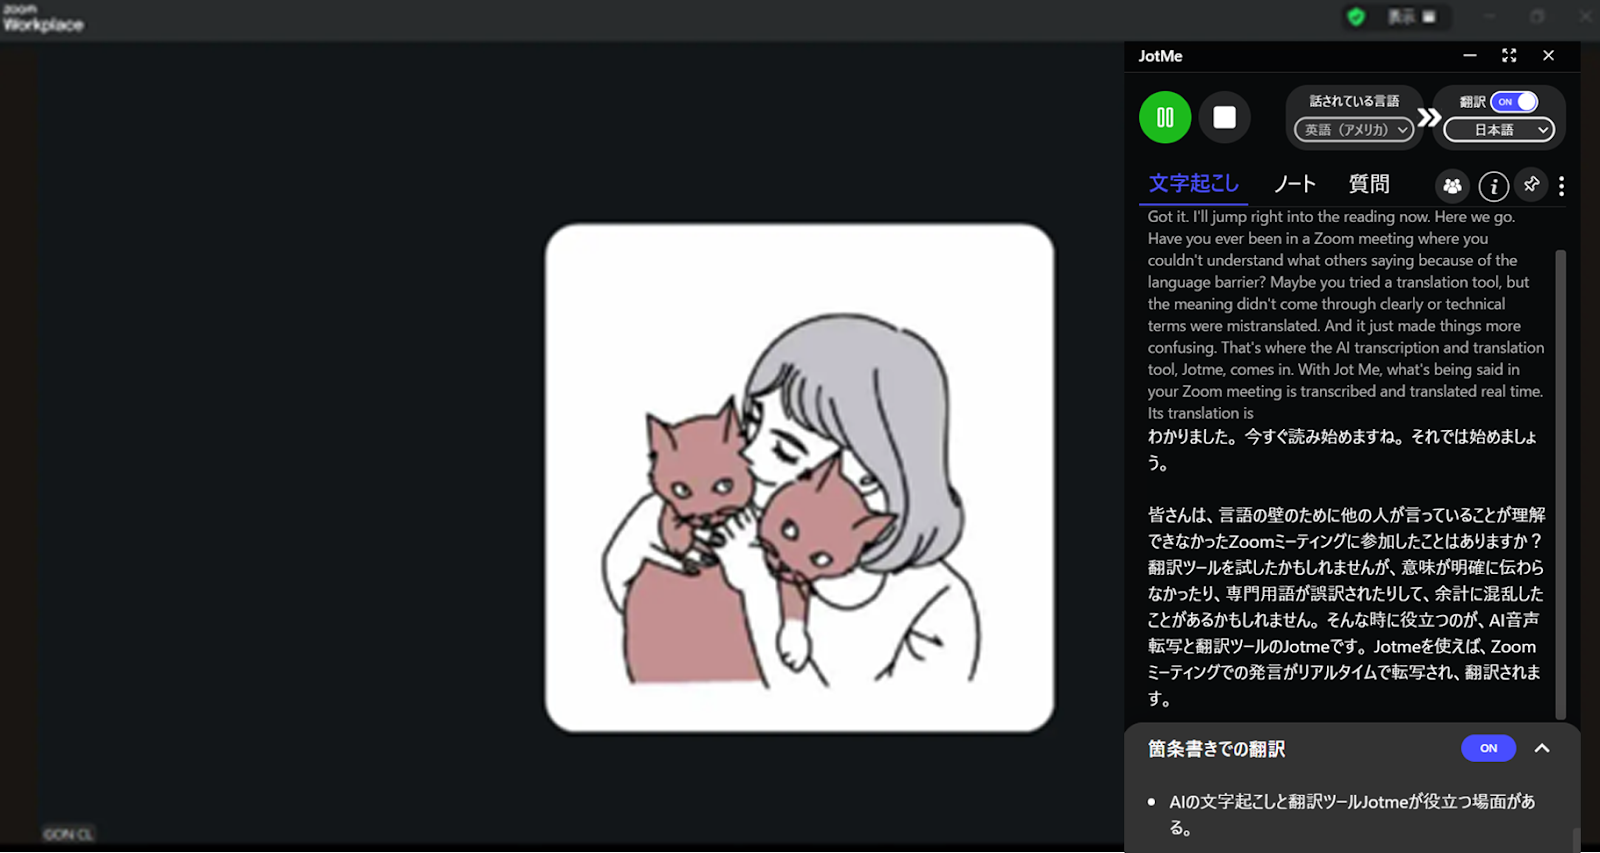Open the 英語 (アメリカ) spoken language dropdown

pos(1354,130)
